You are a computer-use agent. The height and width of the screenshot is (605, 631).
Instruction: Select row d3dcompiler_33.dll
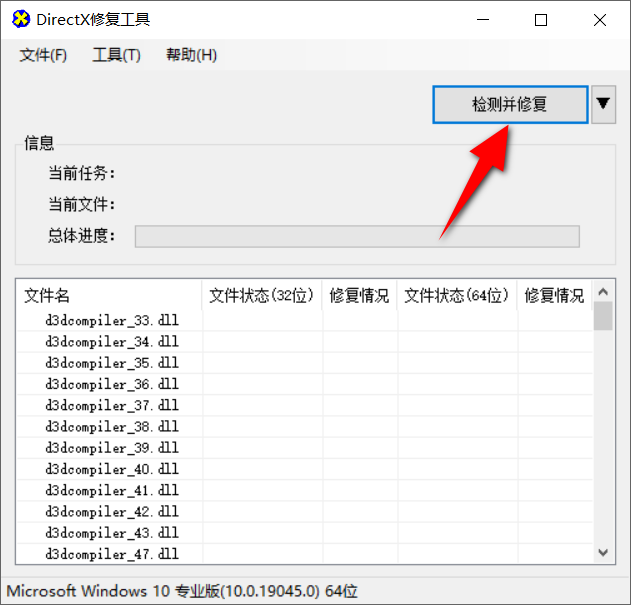tap(305, 320)
